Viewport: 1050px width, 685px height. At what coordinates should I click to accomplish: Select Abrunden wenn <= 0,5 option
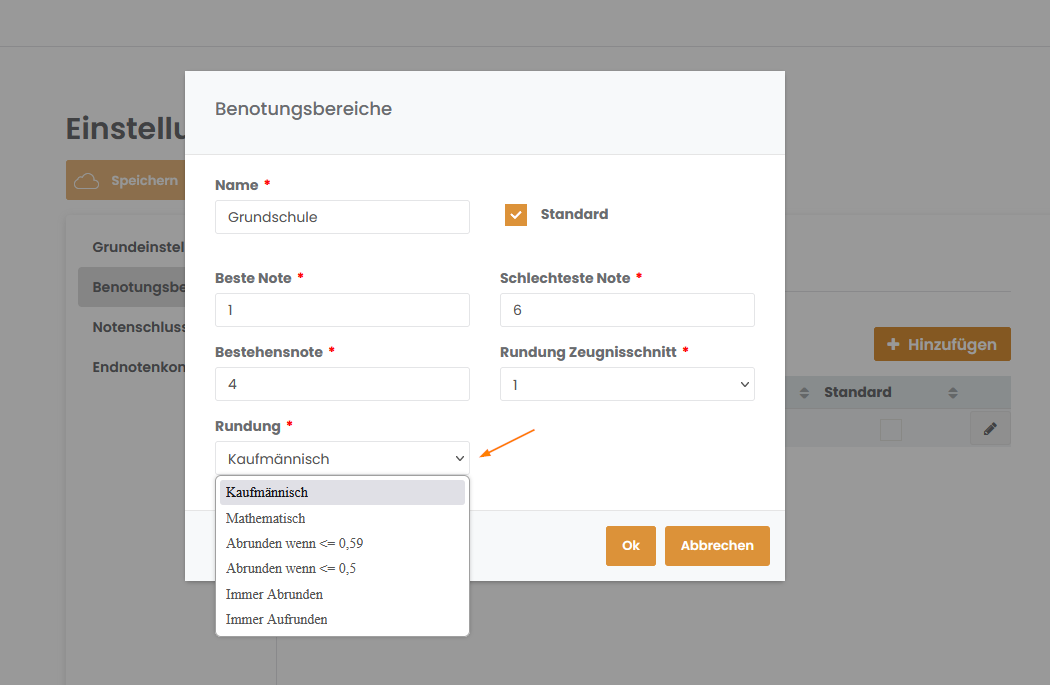click(x=342, y=568)
